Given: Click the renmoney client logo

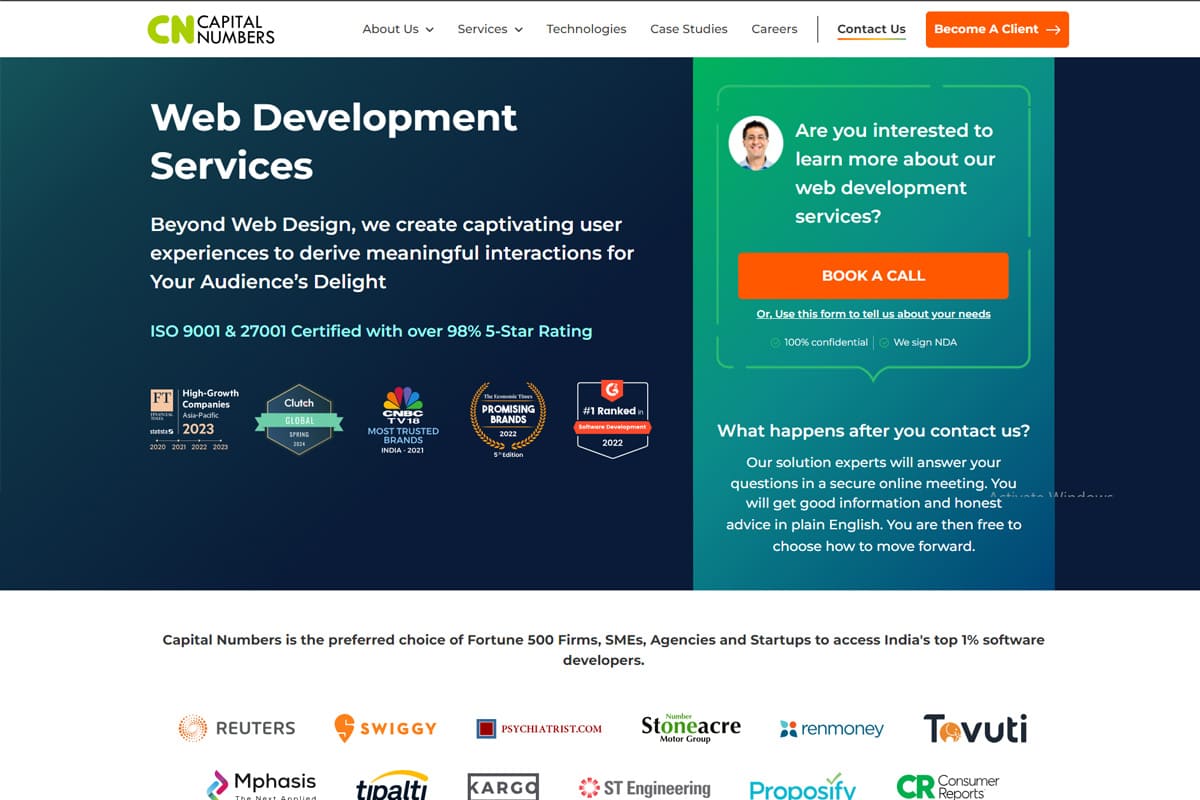Looking at the screenshot, I should [x=832, y=728].
